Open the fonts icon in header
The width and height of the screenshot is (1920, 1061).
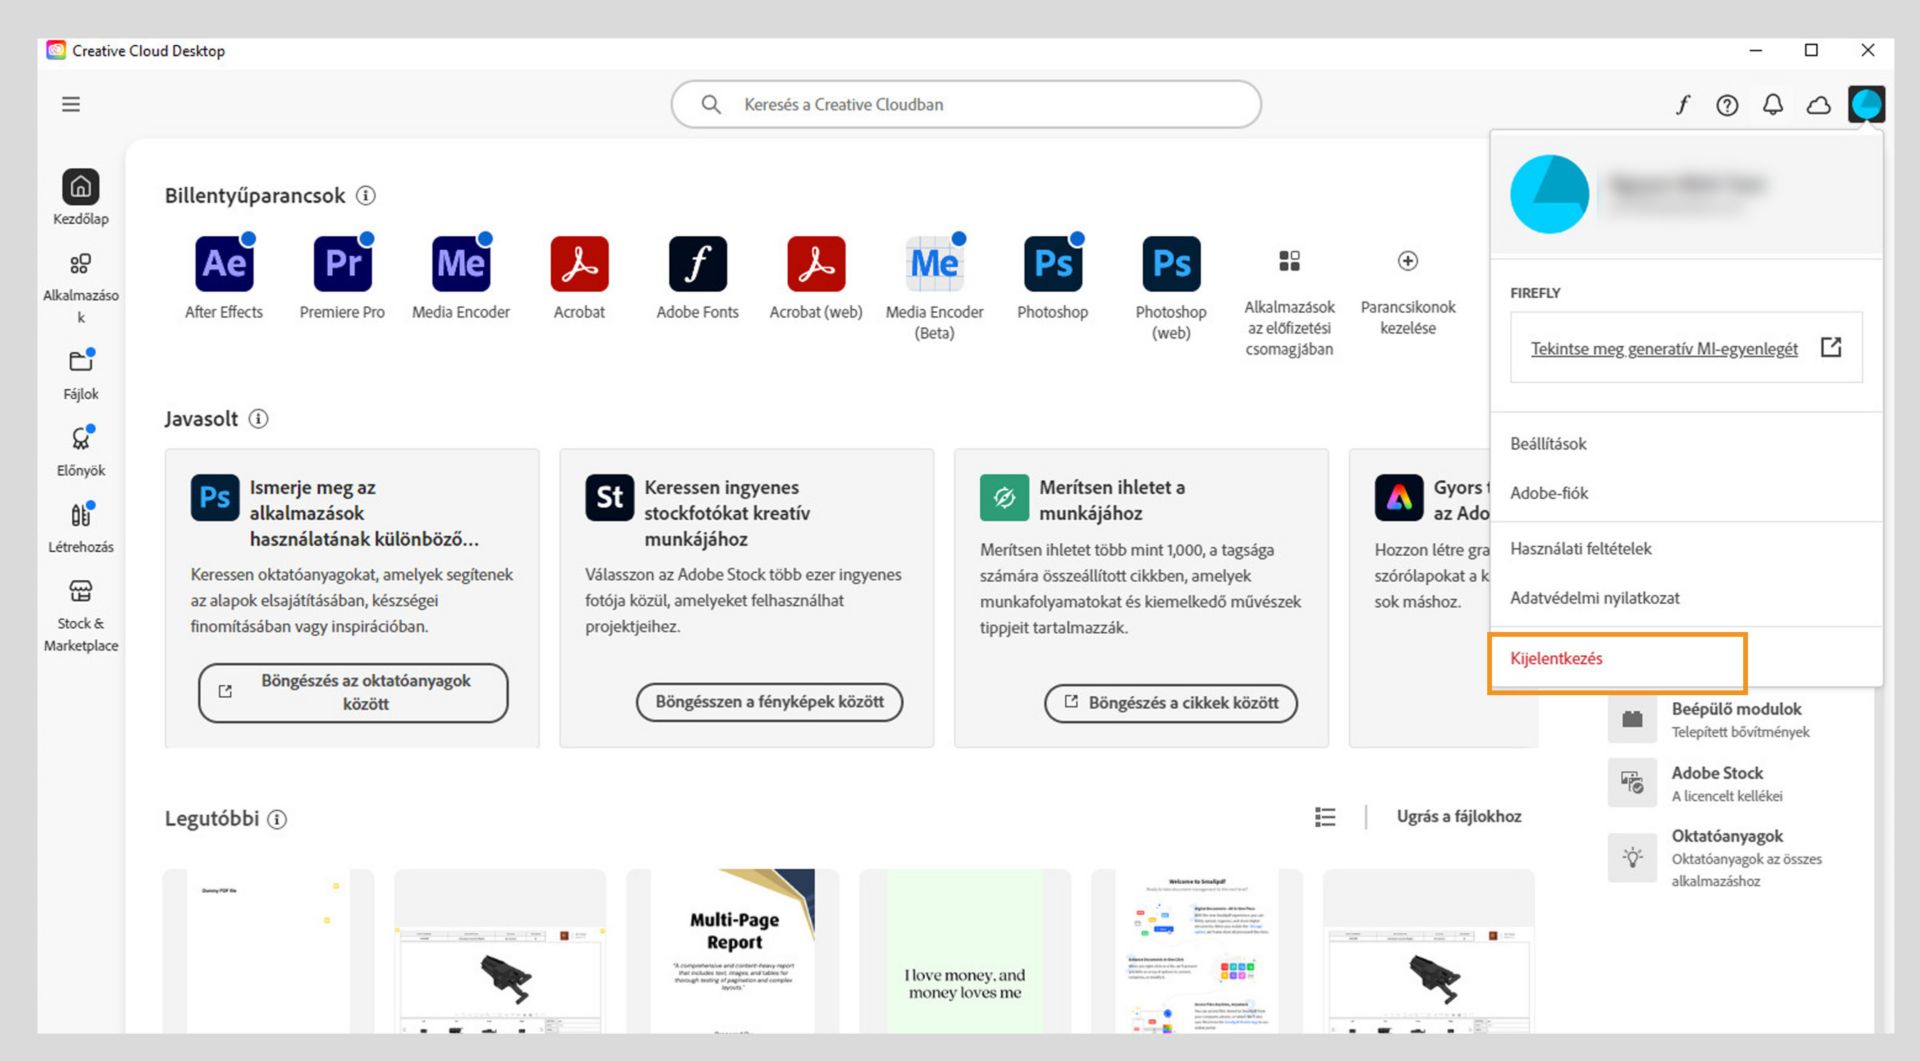[1683, 105]
